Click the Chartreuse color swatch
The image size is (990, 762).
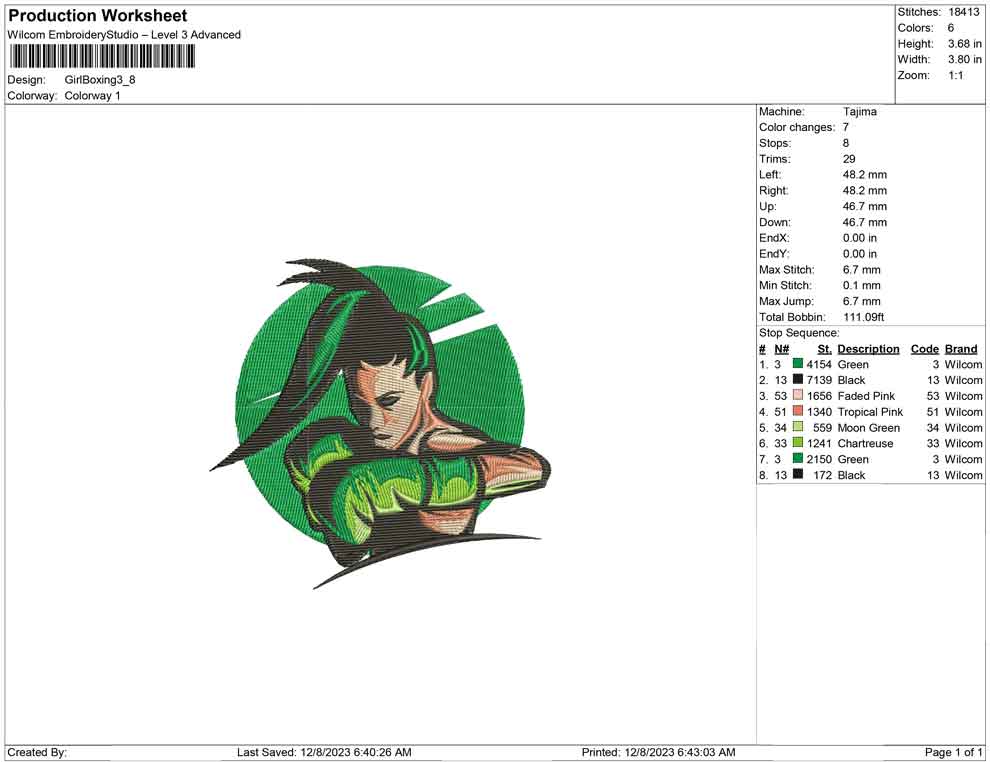click(x=797, y=443)
